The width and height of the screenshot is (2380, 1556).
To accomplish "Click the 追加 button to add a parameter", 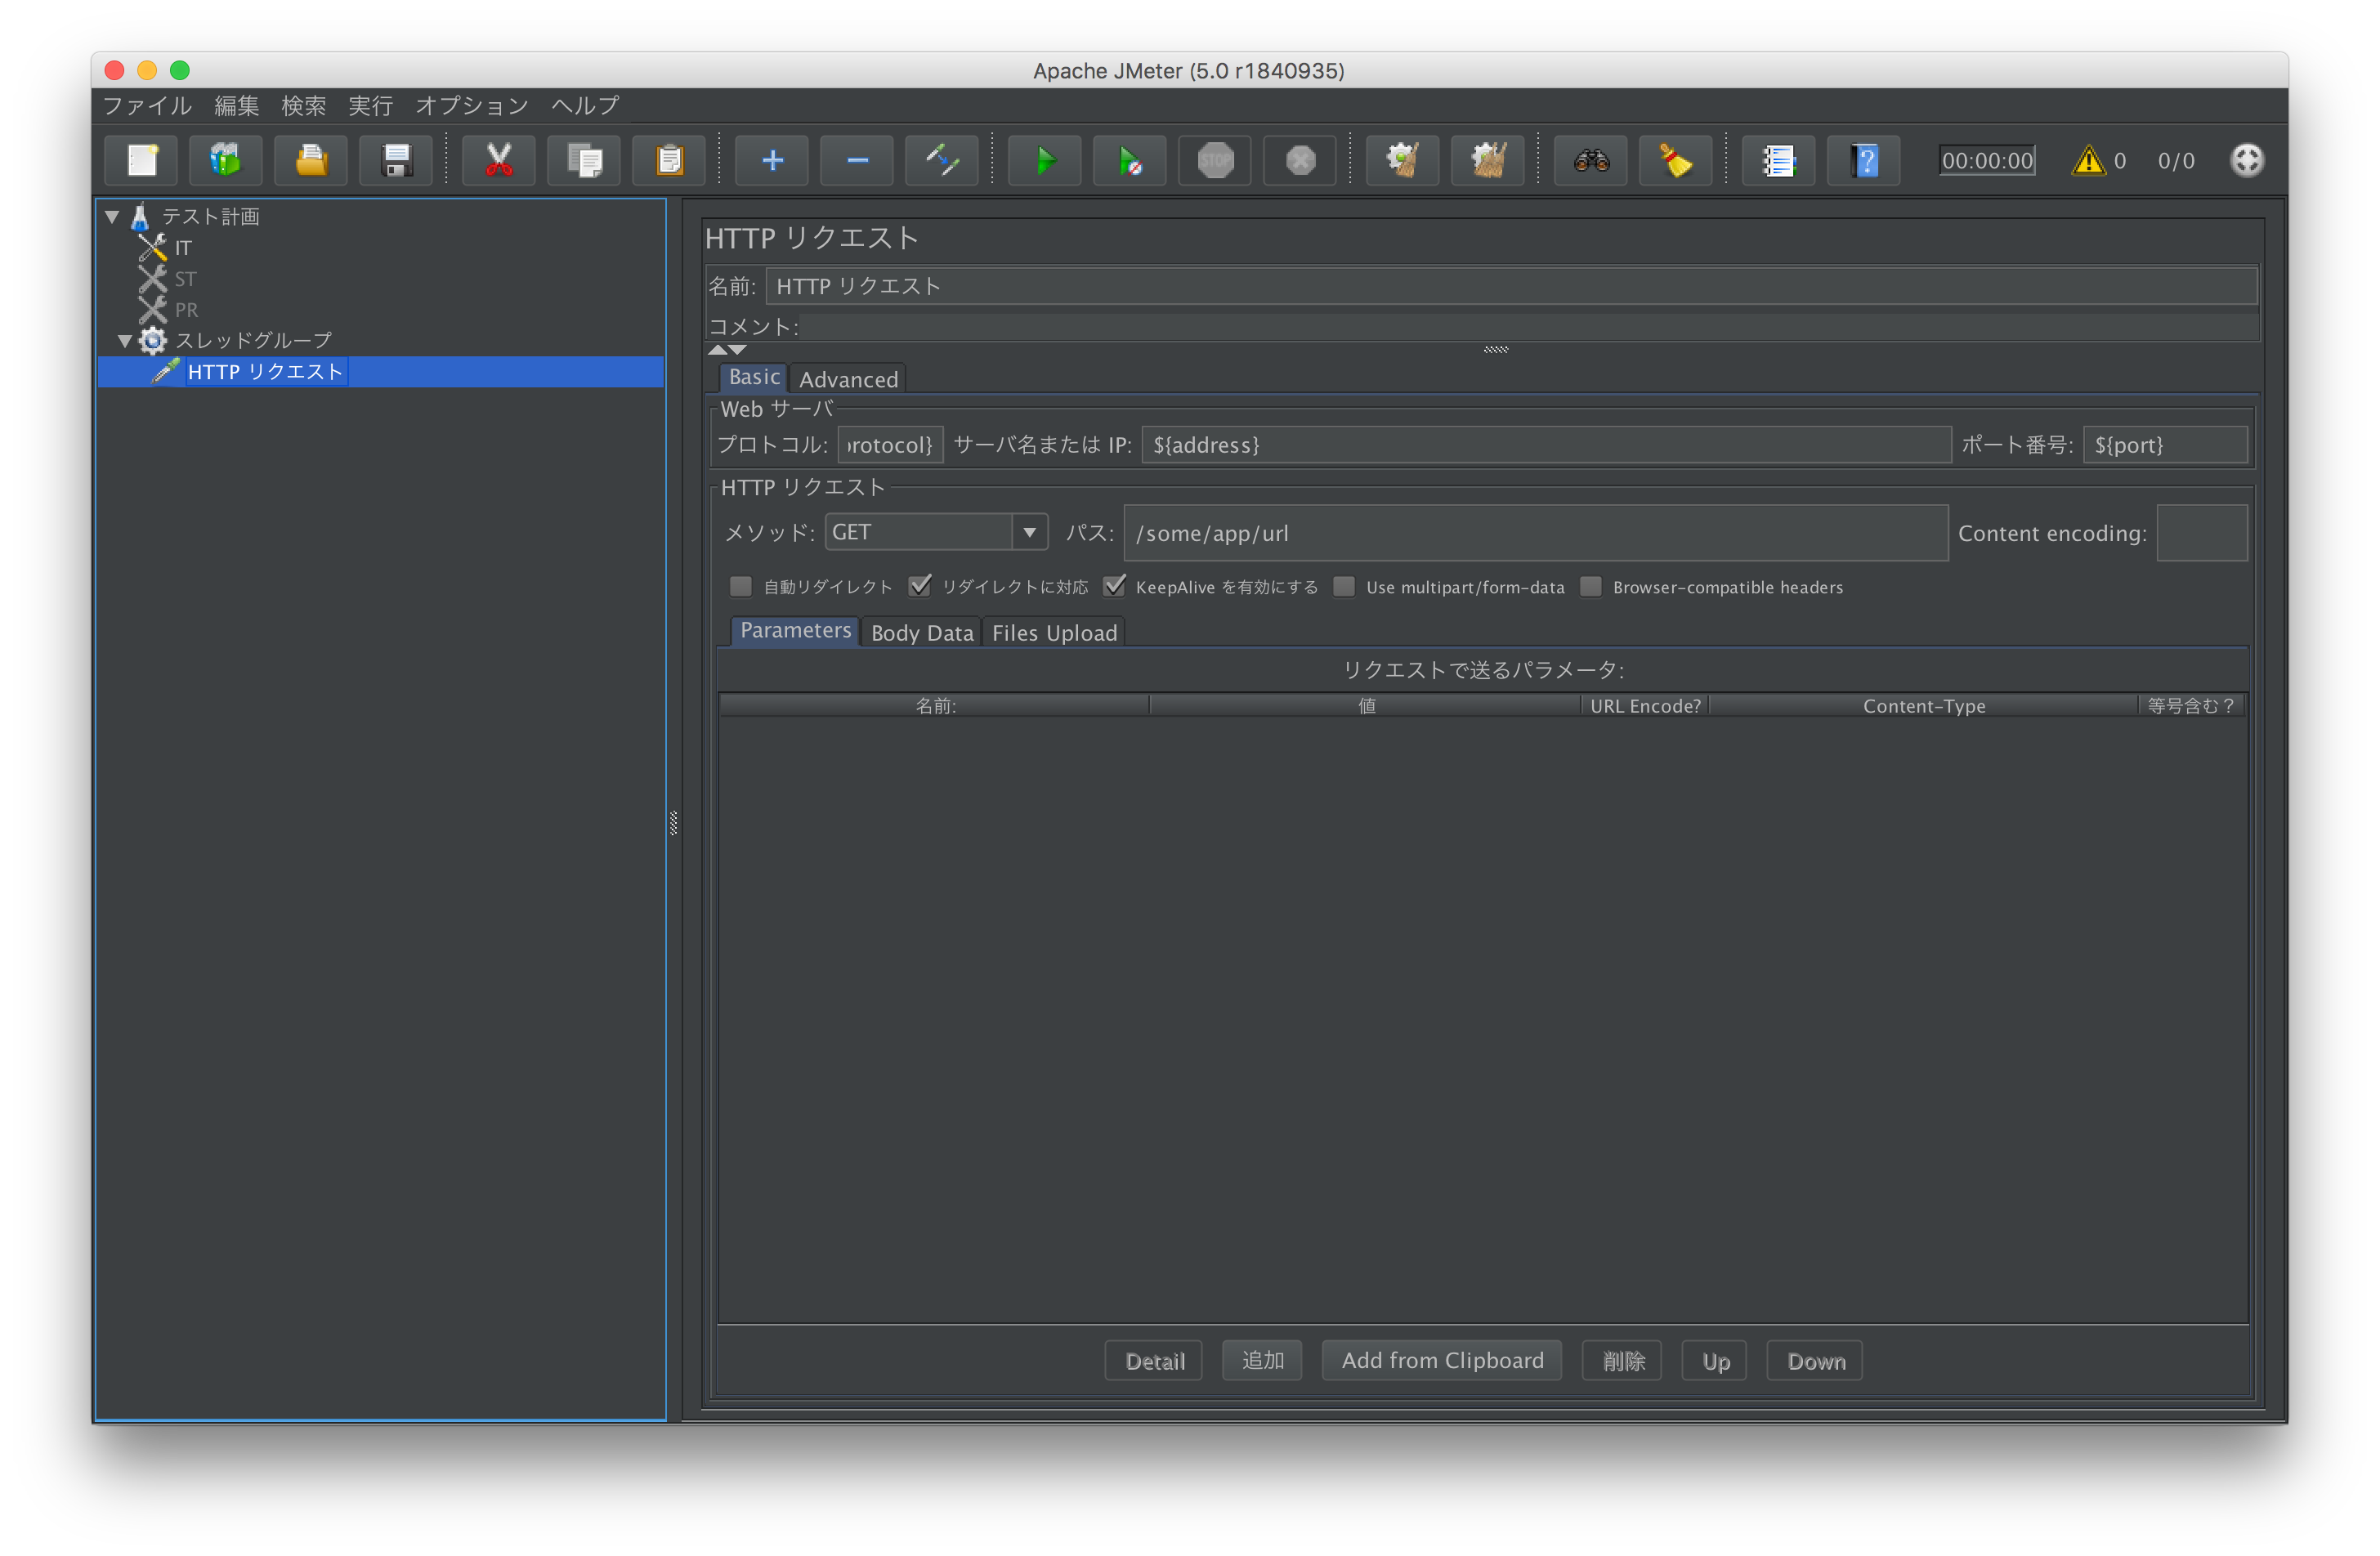I will click(x=1262, y=1360).
